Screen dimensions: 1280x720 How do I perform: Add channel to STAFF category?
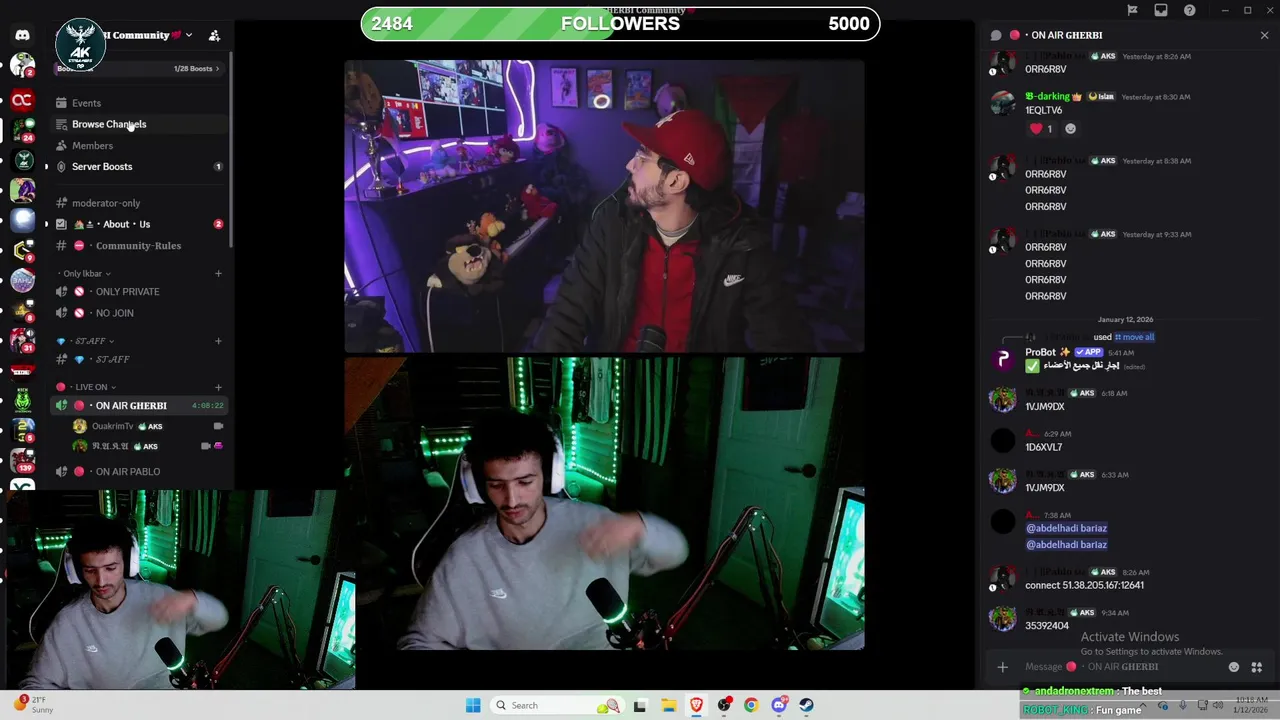click(x=218, y=341)
